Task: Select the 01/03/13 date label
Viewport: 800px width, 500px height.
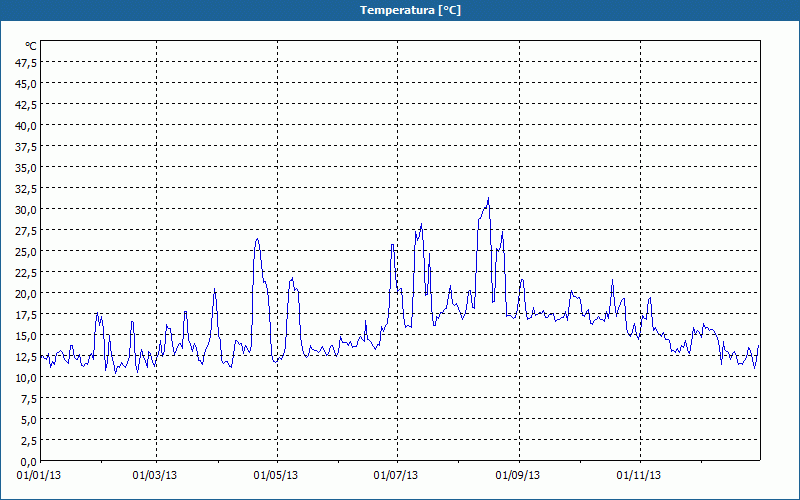Action: click(155, 476)
